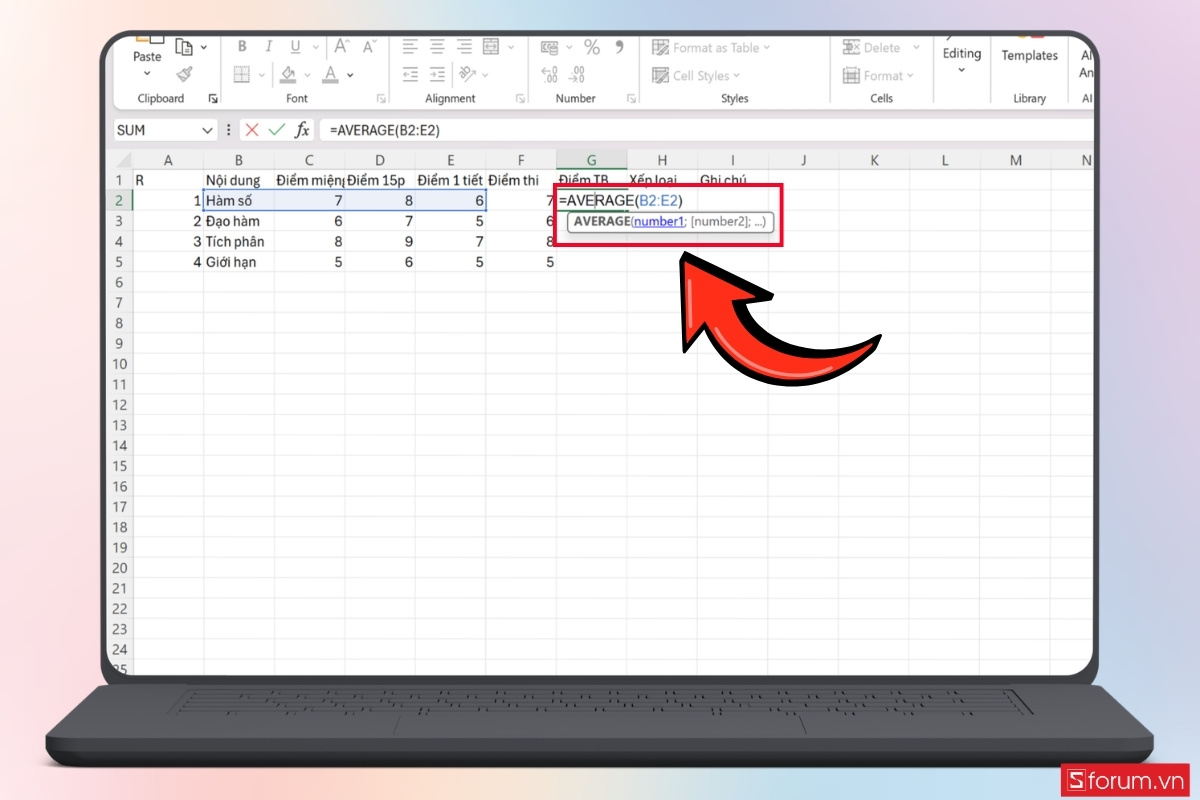The height and width of the screenshot is (800, 1200).
Task: Apply Percent Style formatting
Action: pos(592,47)
